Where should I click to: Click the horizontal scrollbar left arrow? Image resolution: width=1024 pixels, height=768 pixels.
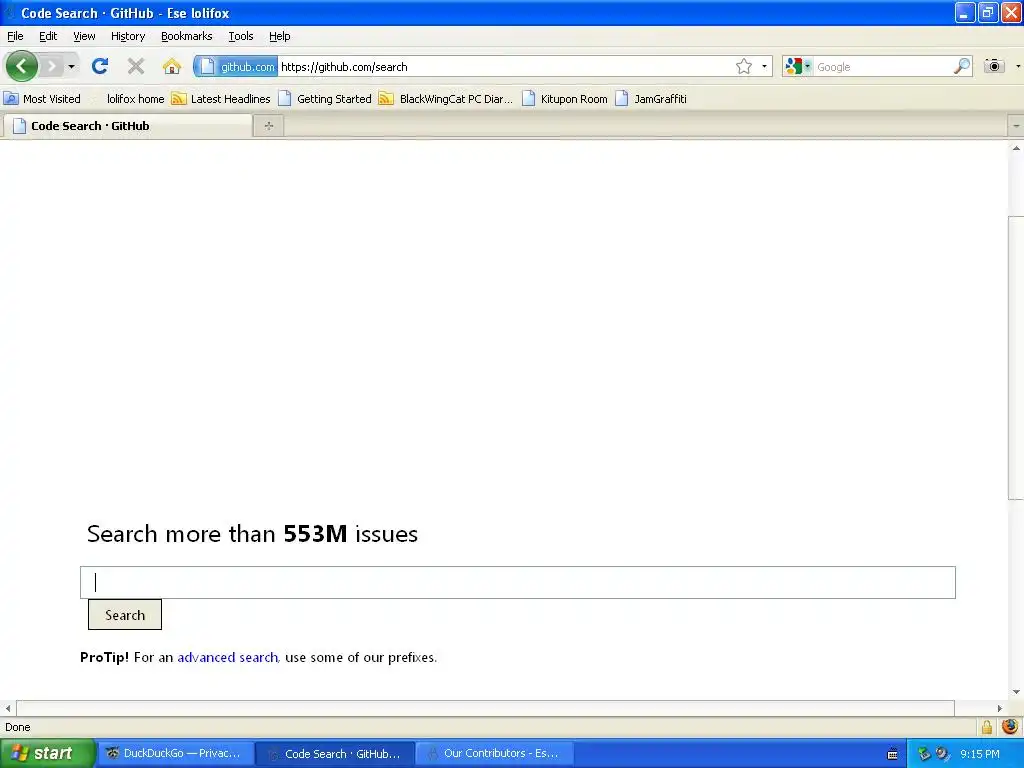[x=8, y=708]
